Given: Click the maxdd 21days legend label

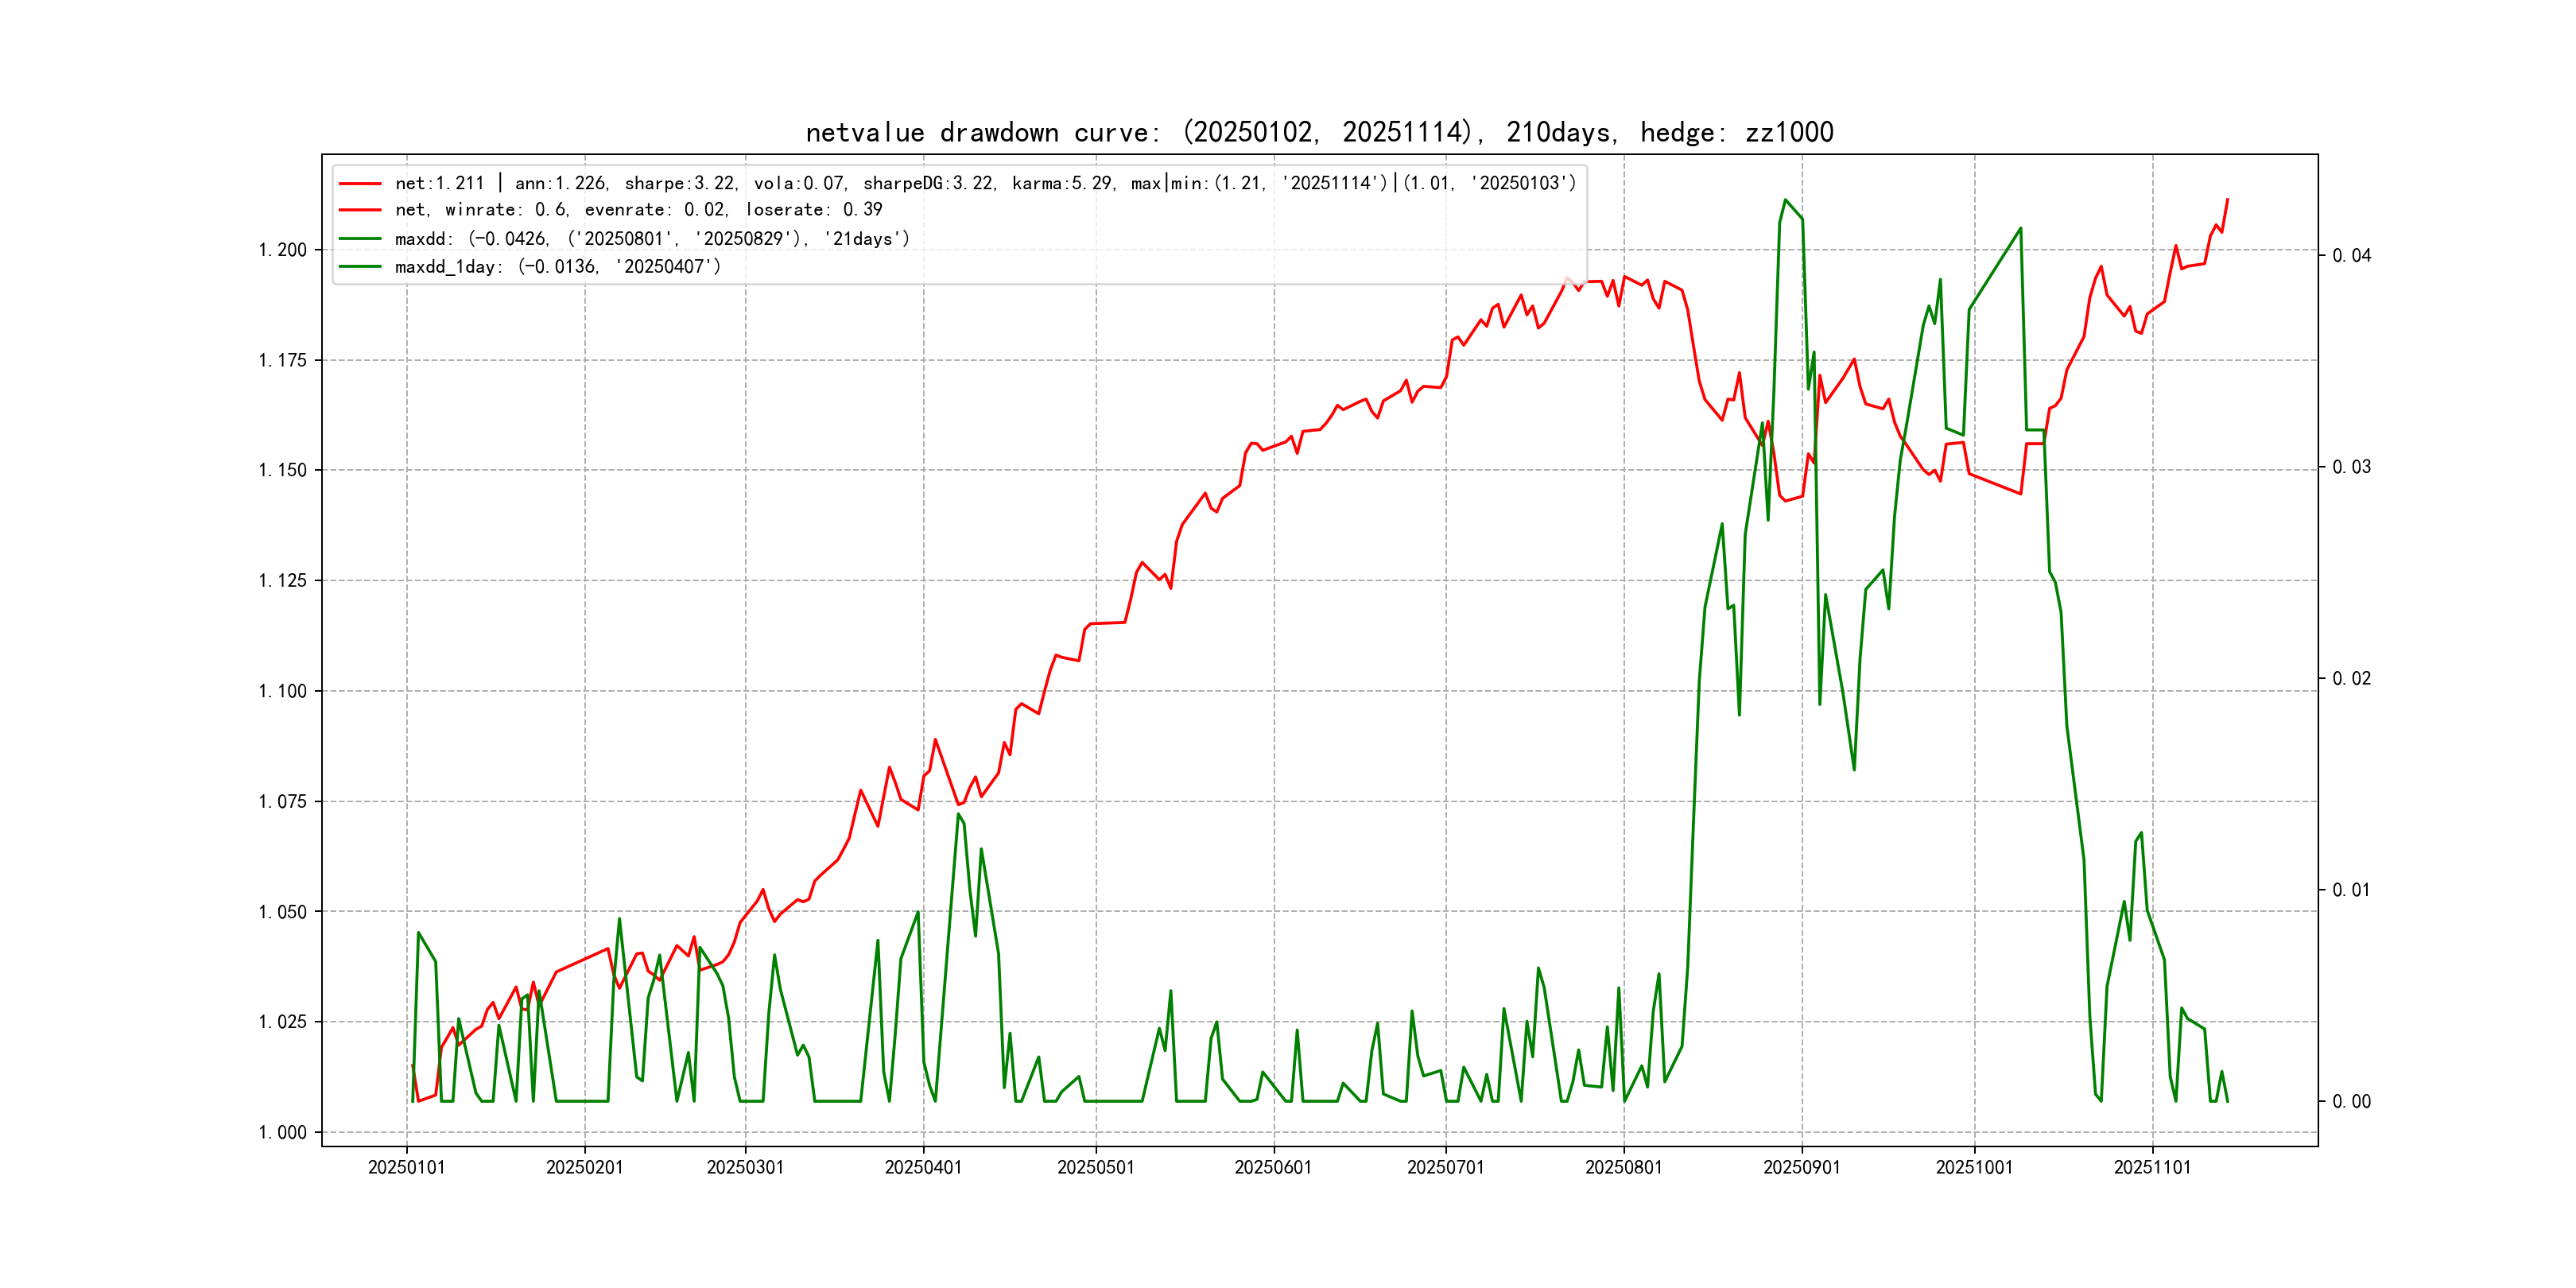Looking at the screenshot, I should pos(652,239).
